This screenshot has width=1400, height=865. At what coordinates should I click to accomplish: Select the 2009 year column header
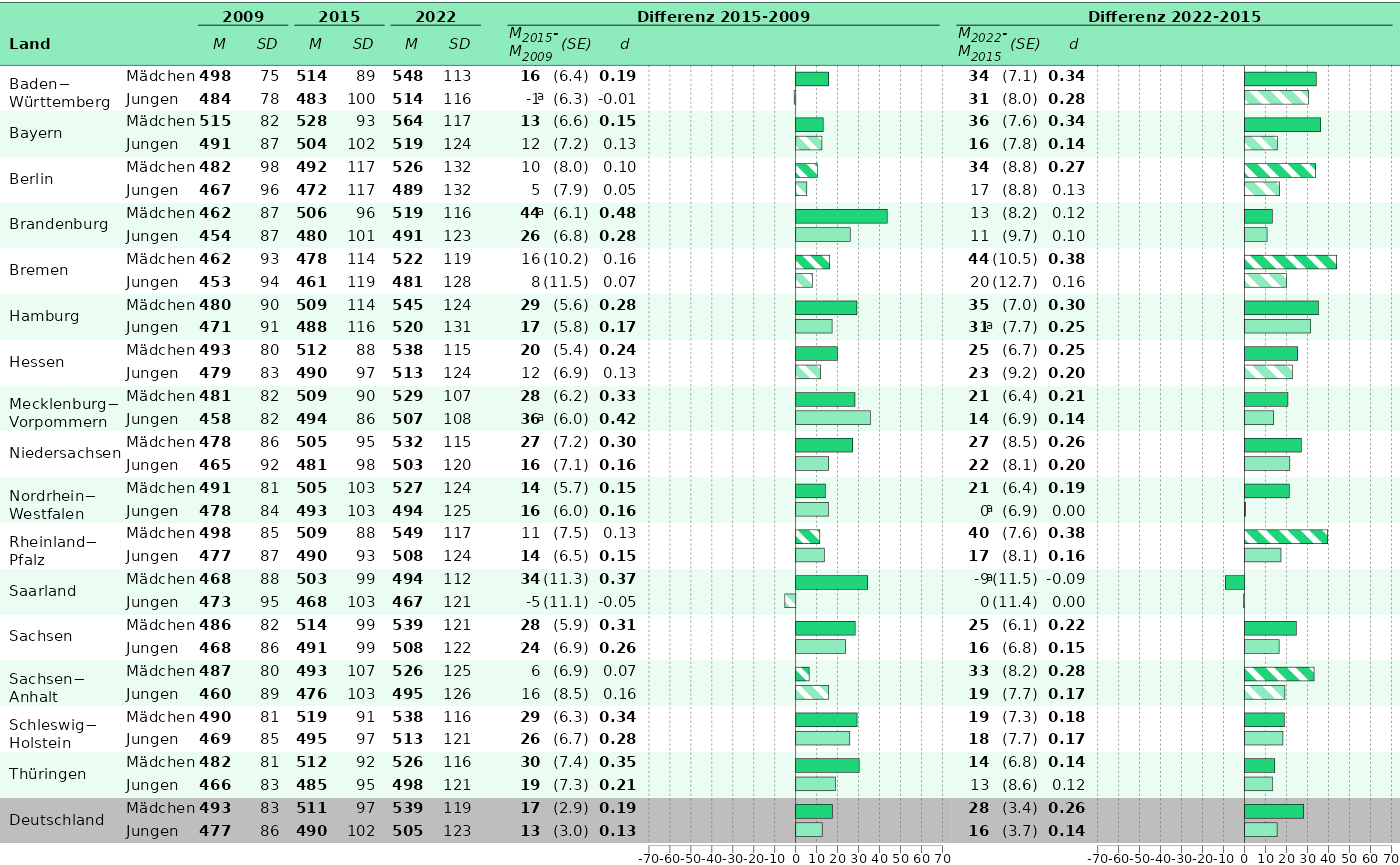tap(243, 17)
